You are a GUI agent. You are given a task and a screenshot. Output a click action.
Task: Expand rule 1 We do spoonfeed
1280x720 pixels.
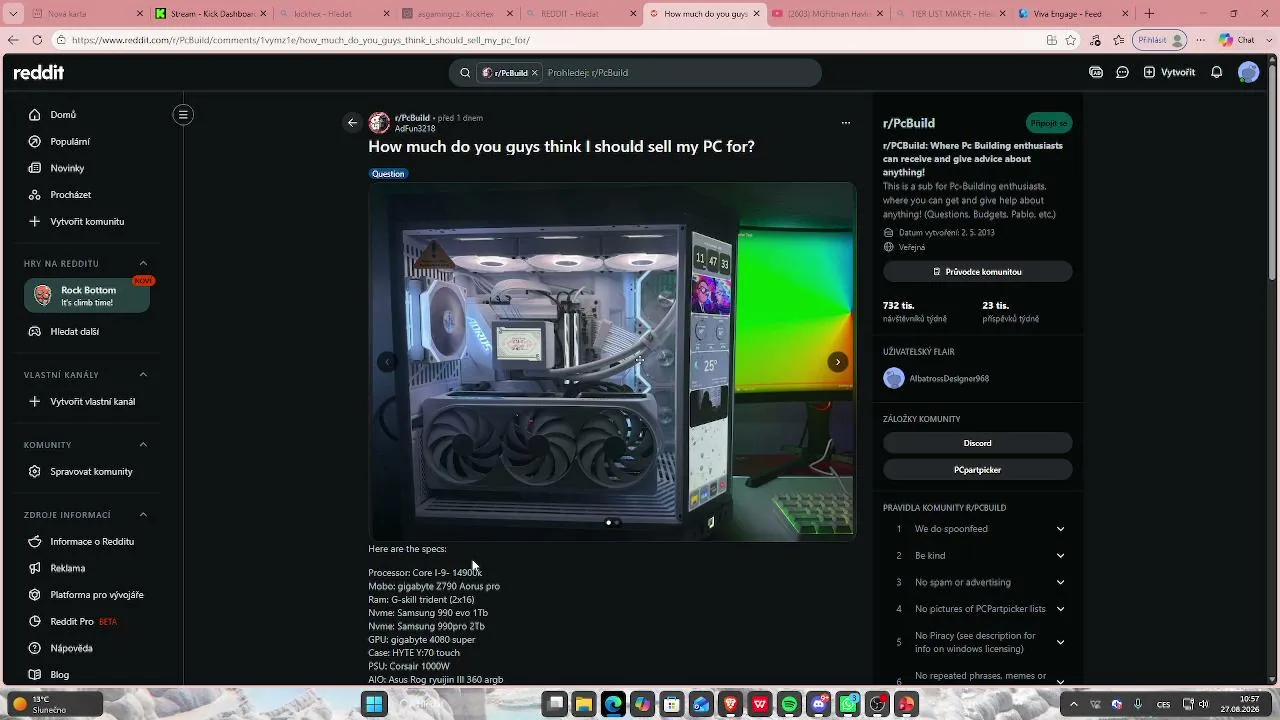[1061, 529]
